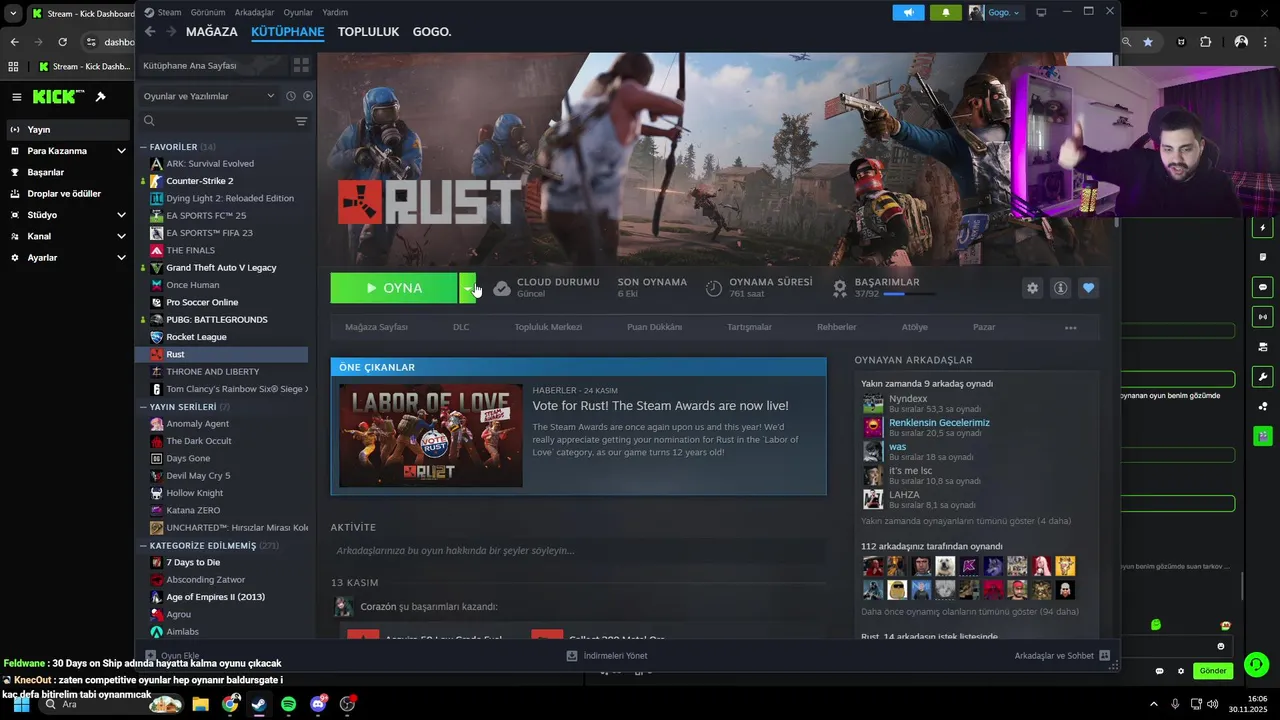Switch Steam to Big Picture mode icon

1041,12
